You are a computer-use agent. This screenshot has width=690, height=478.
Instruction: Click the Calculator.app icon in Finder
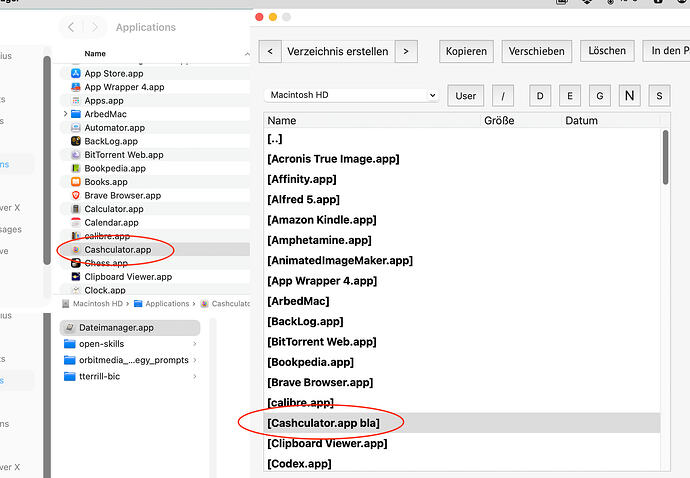click(x=76, y=209)
